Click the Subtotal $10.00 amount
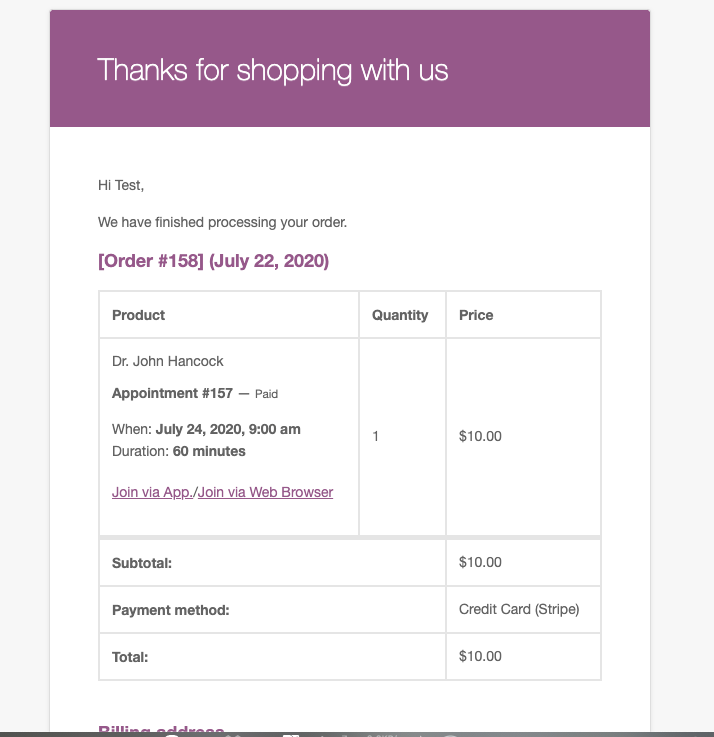Viewport: 714px width, 737px height. (480, 562)
